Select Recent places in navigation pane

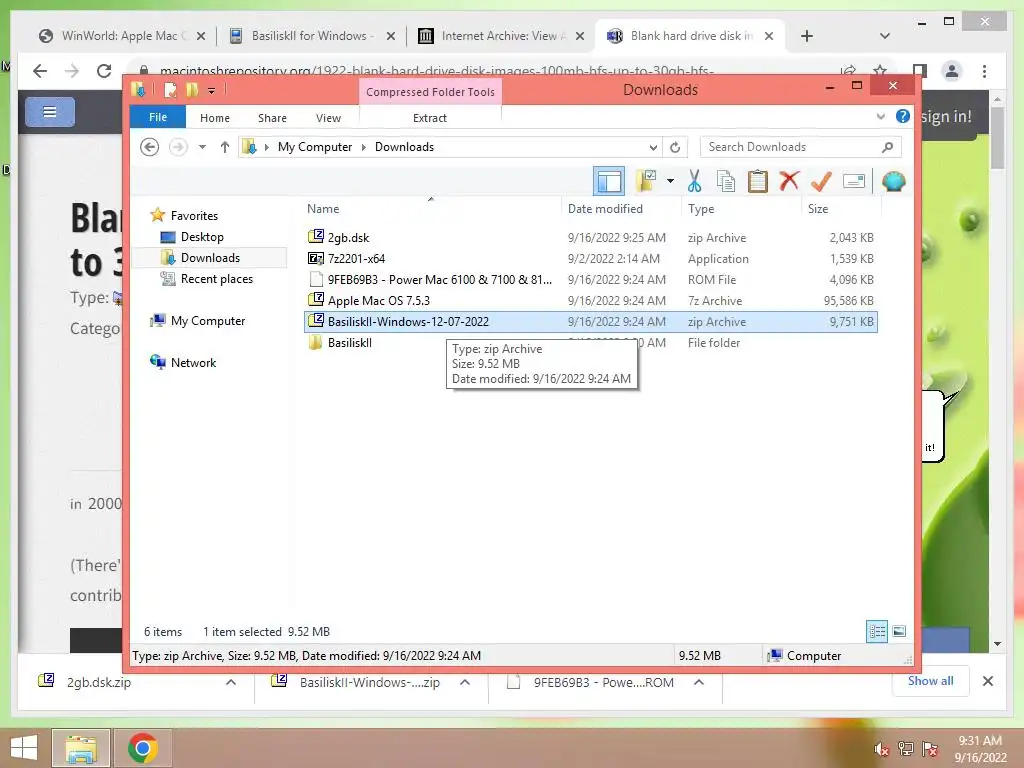[216, 279]
